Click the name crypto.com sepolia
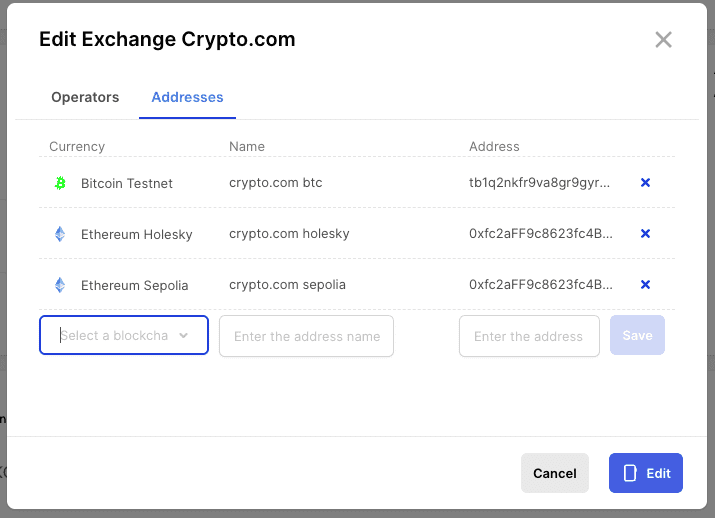The image size is (715, 518). point(287,285)
